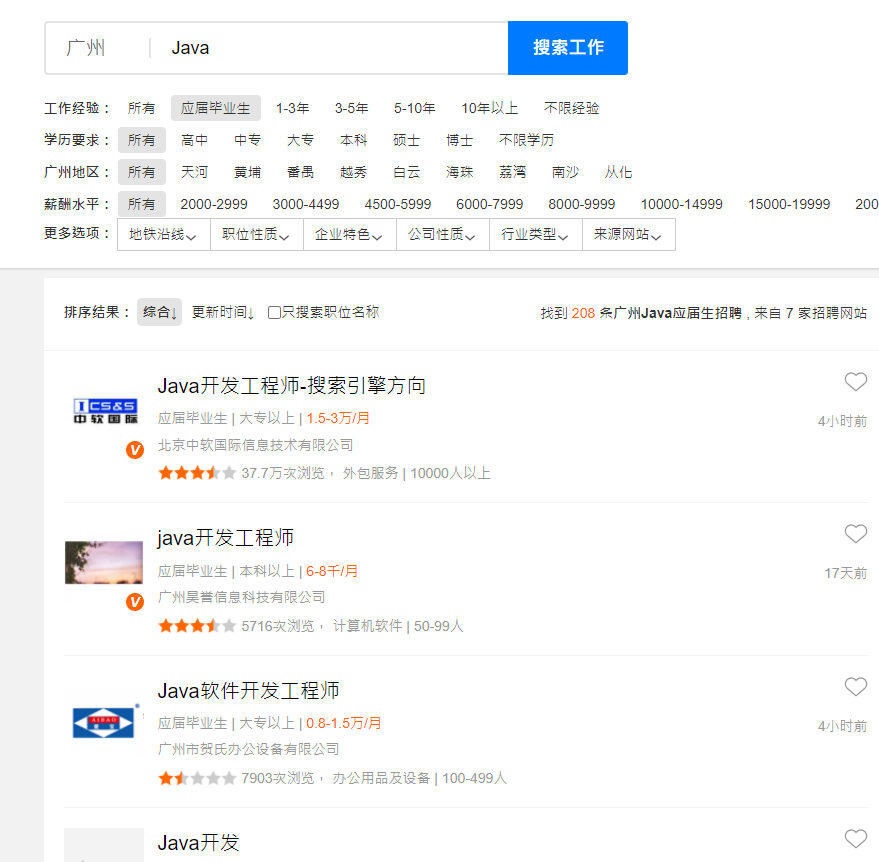Filter district by 荔湾
The width and height of the screenshot is (879, 862).
tap(512, 172)
